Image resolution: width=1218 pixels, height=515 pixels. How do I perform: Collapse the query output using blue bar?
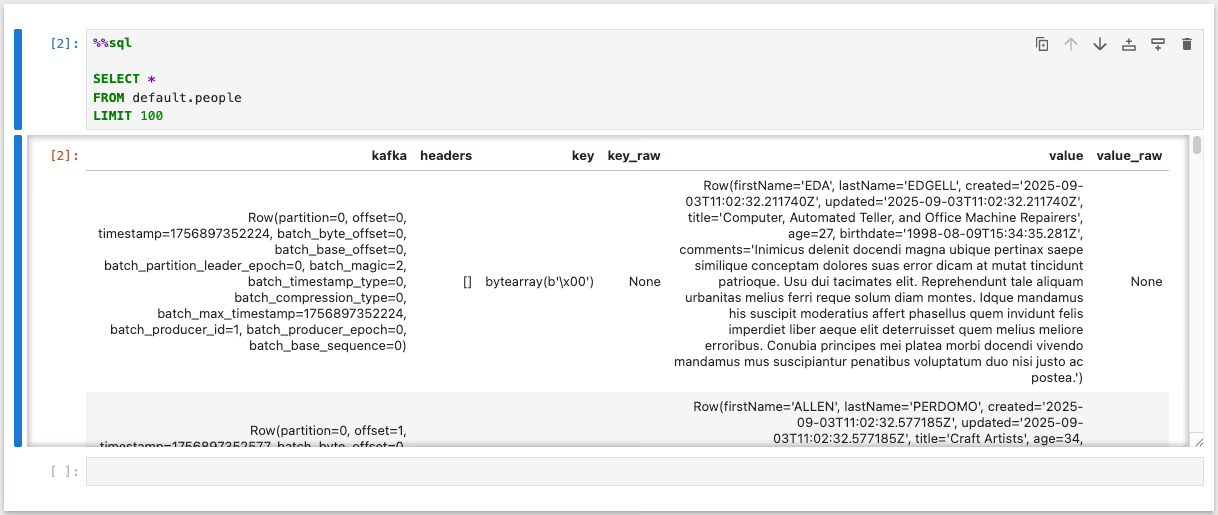[x=18, y=290]
